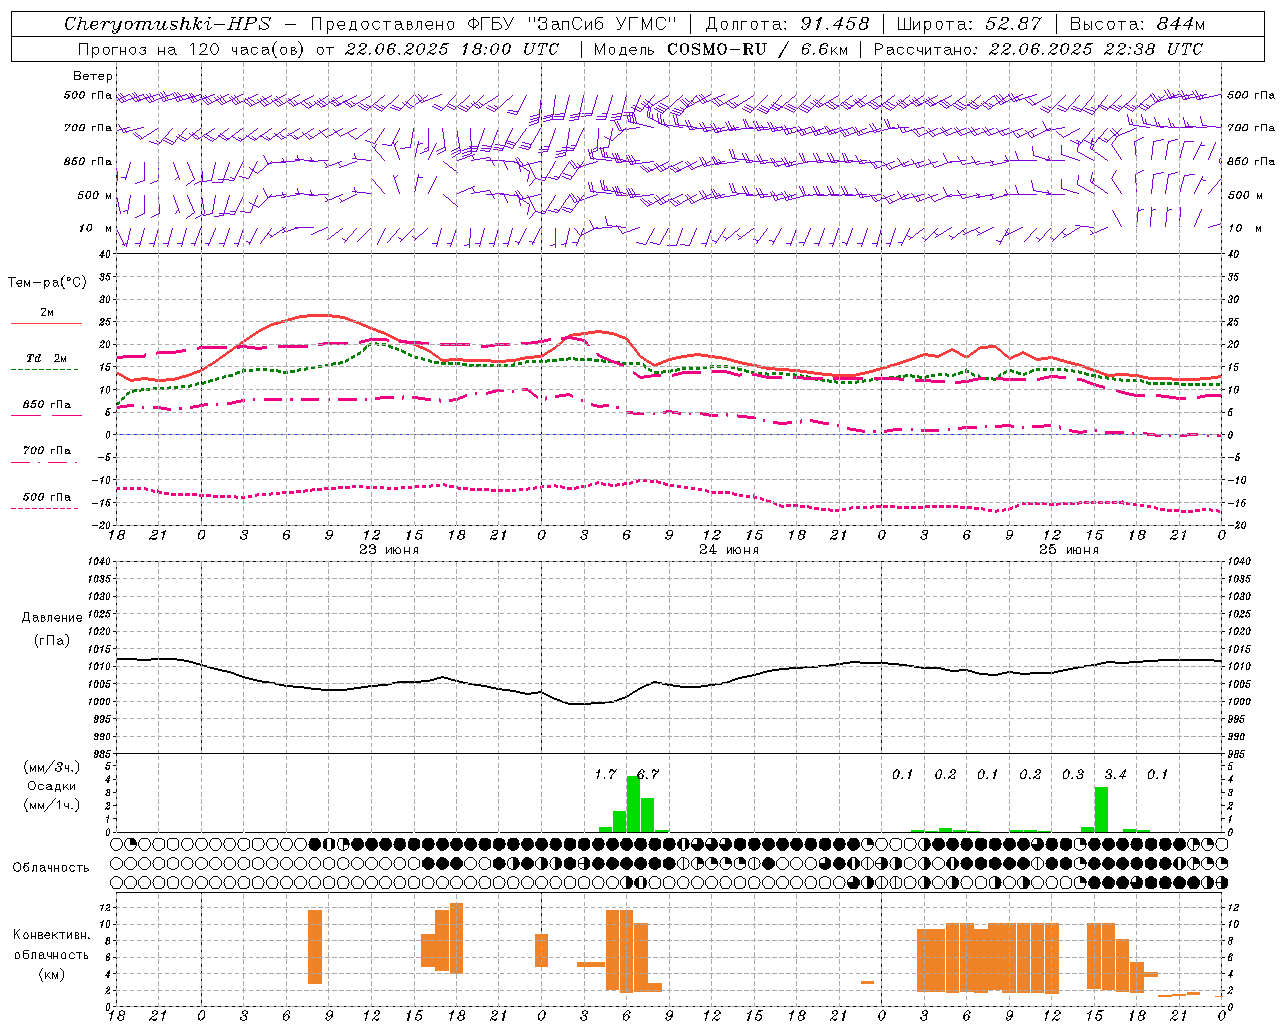The height and width of the screenshot is (1024, 1280).
Task: Click the '1.7' precipitation total value
Action: [606, 775]
